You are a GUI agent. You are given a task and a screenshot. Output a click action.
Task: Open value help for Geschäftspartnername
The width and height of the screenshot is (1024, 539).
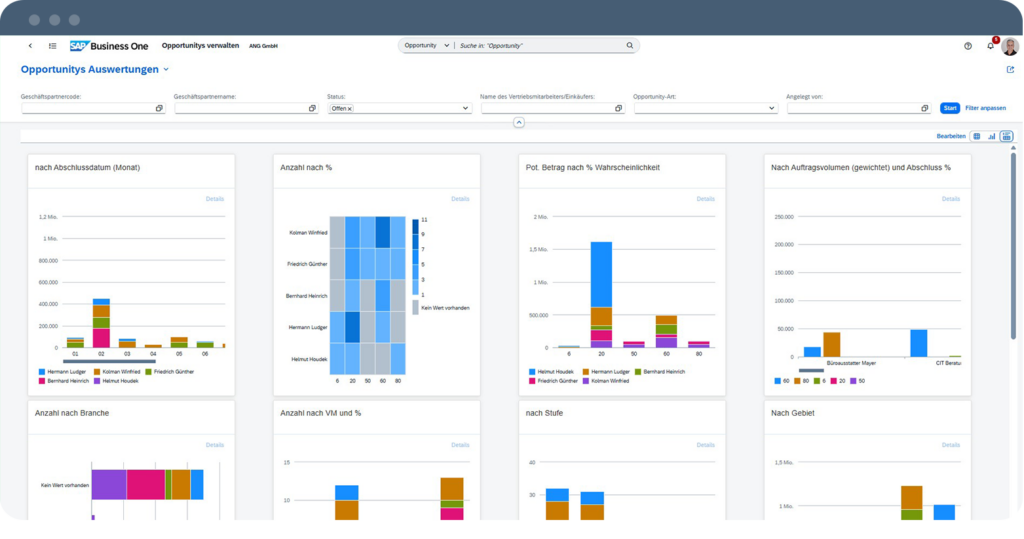point(312,108)
